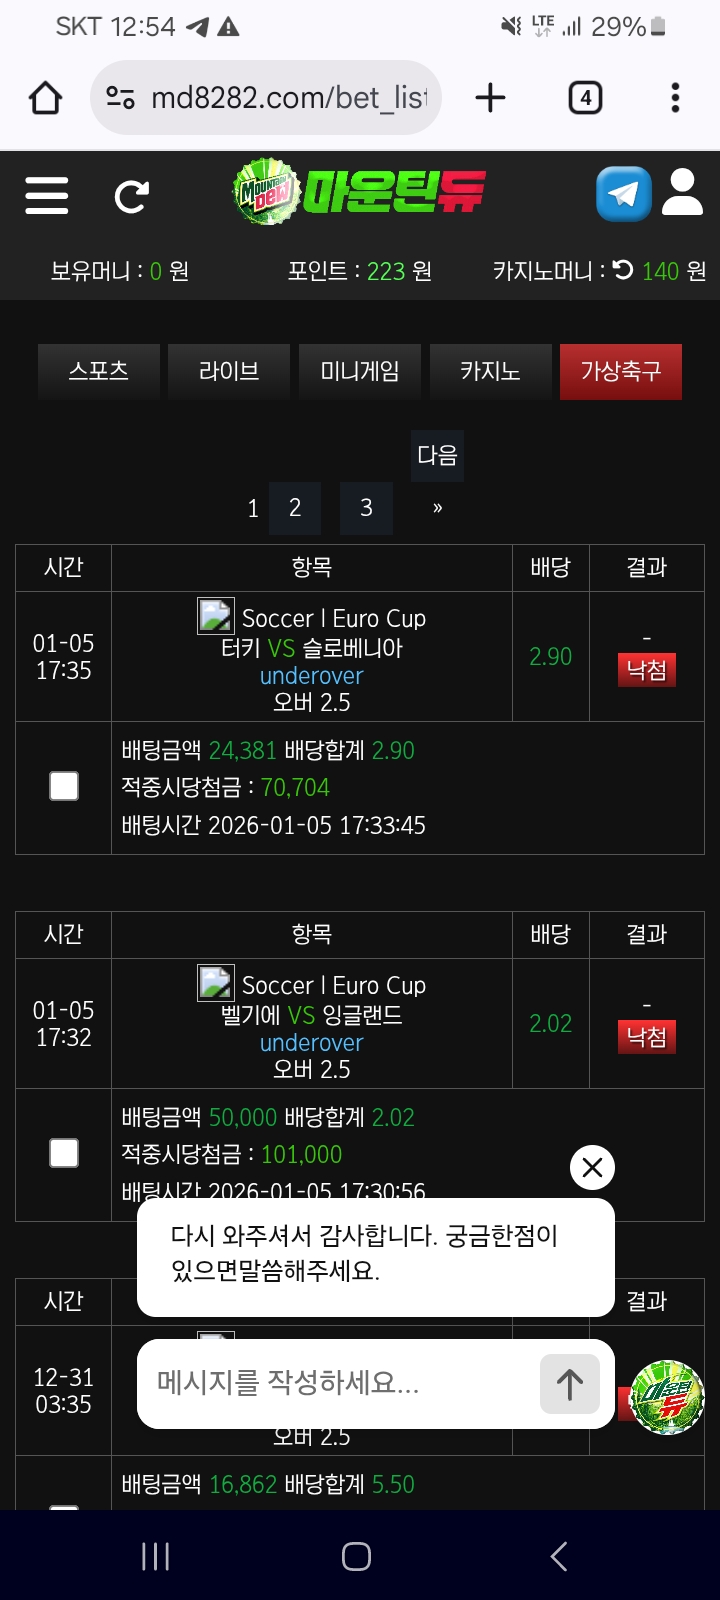Go to next pages with » arrow
The image size is (720, 1600).
(437, 508)
